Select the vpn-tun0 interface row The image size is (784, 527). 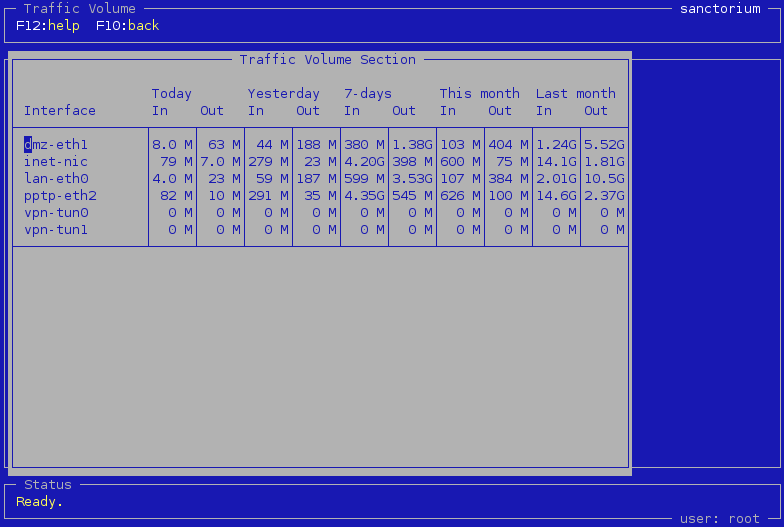point(56,213)
